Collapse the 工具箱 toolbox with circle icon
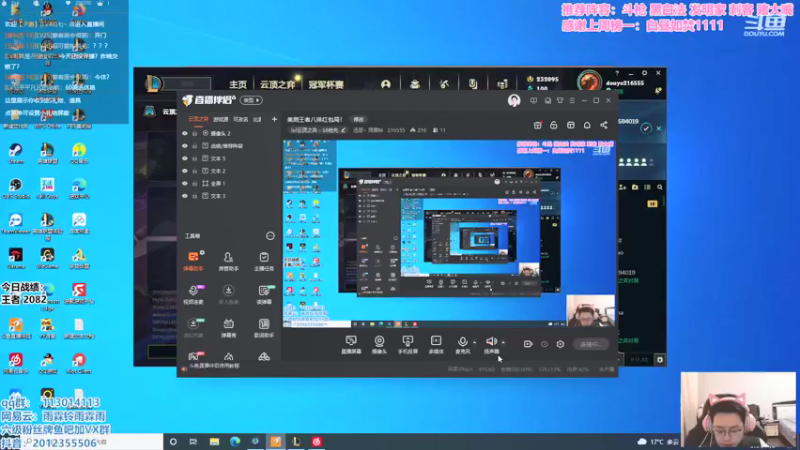 270,236
